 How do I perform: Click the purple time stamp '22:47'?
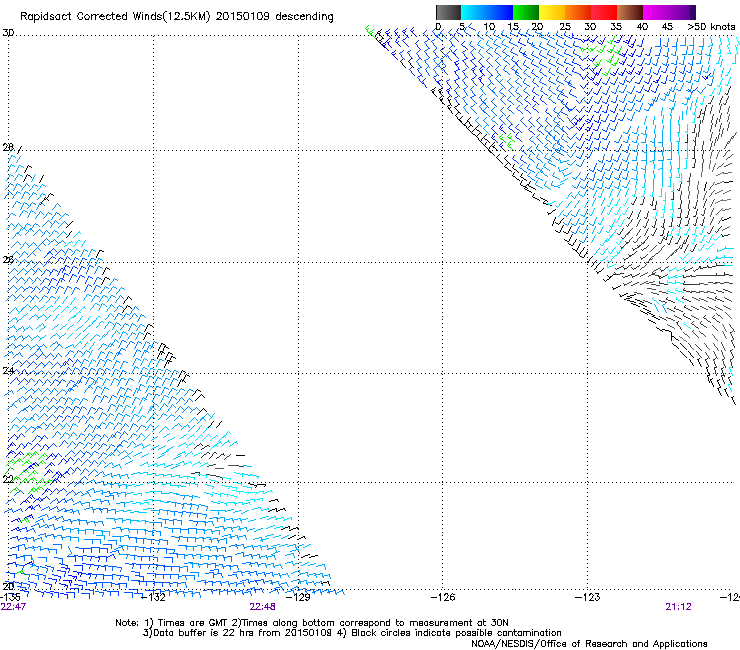[13, 607]
